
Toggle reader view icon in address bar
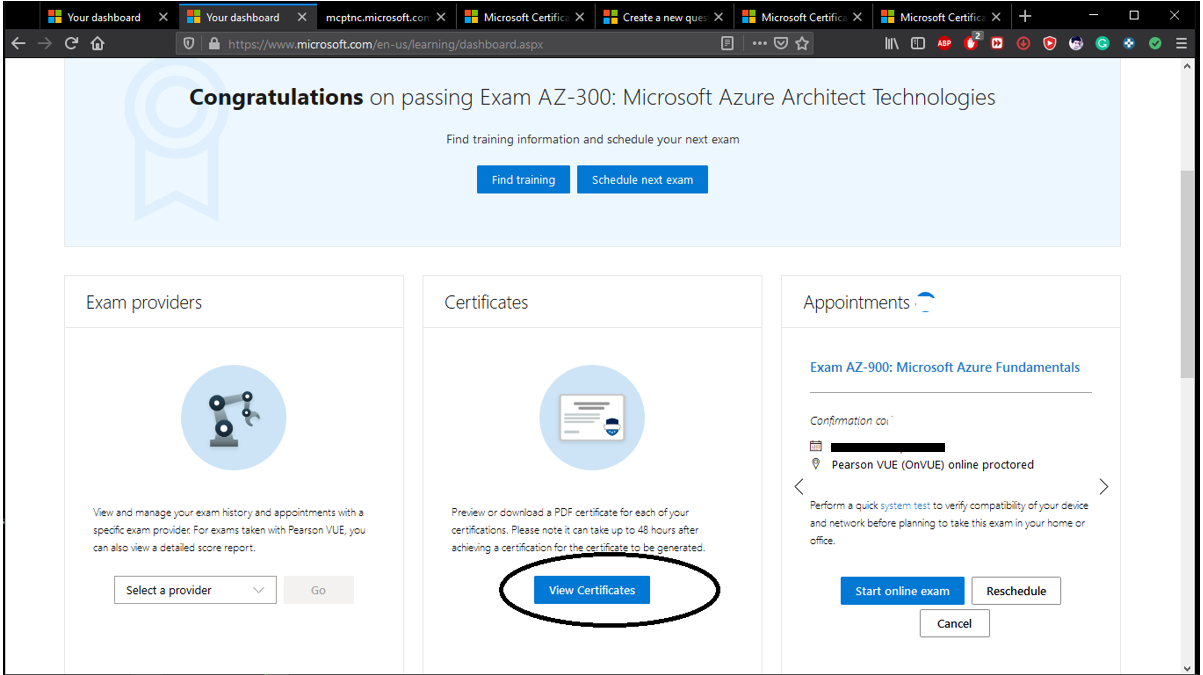[x=727, y=44]
